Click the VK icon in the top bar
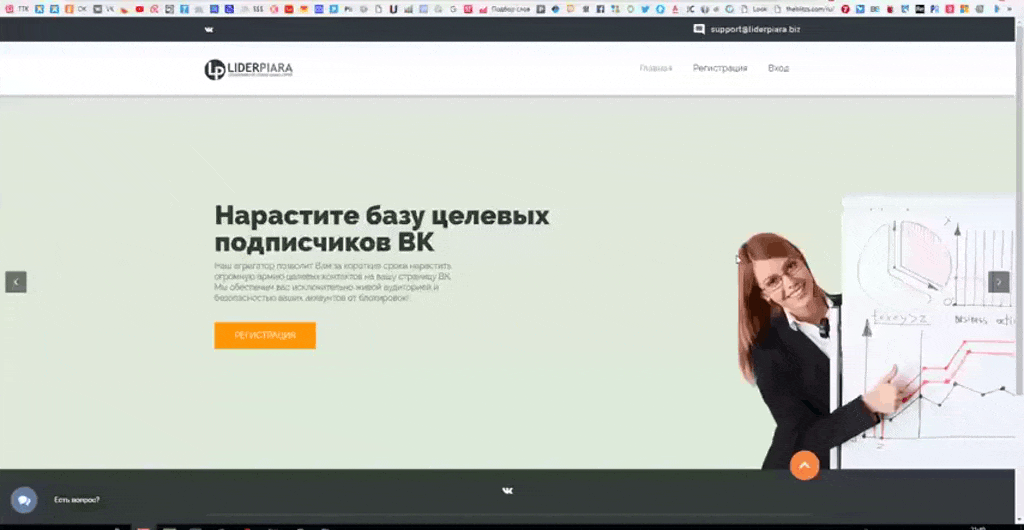Screen dimensions: 1024x530 pos(209,30)
